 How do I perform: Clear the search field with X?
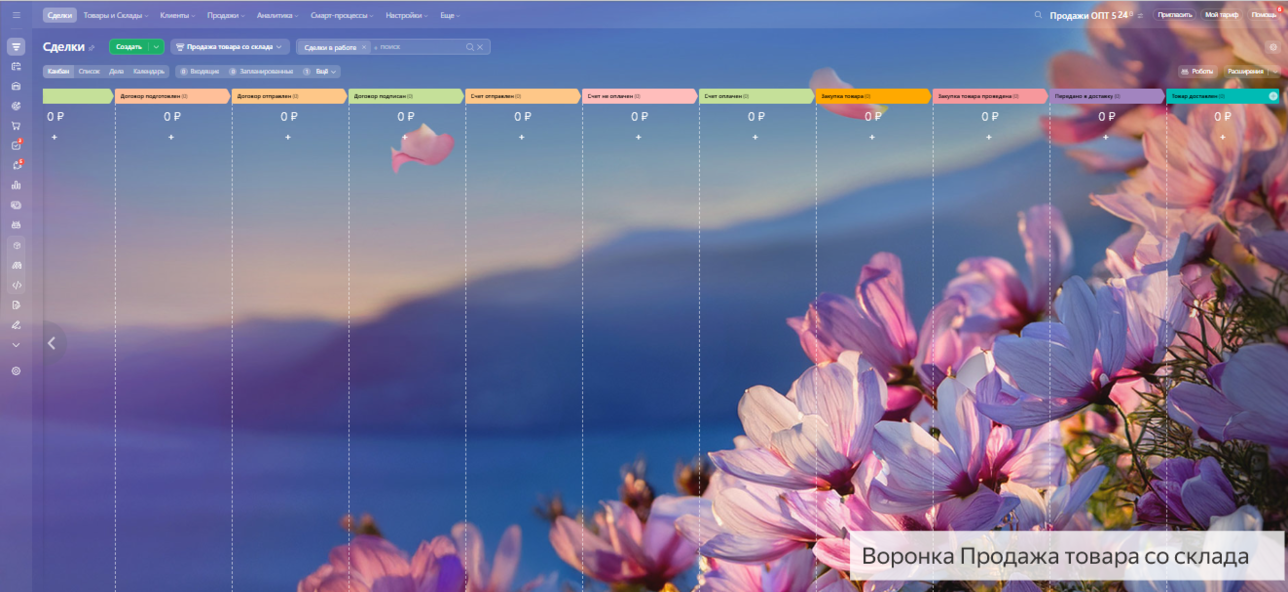click(480, 47)
